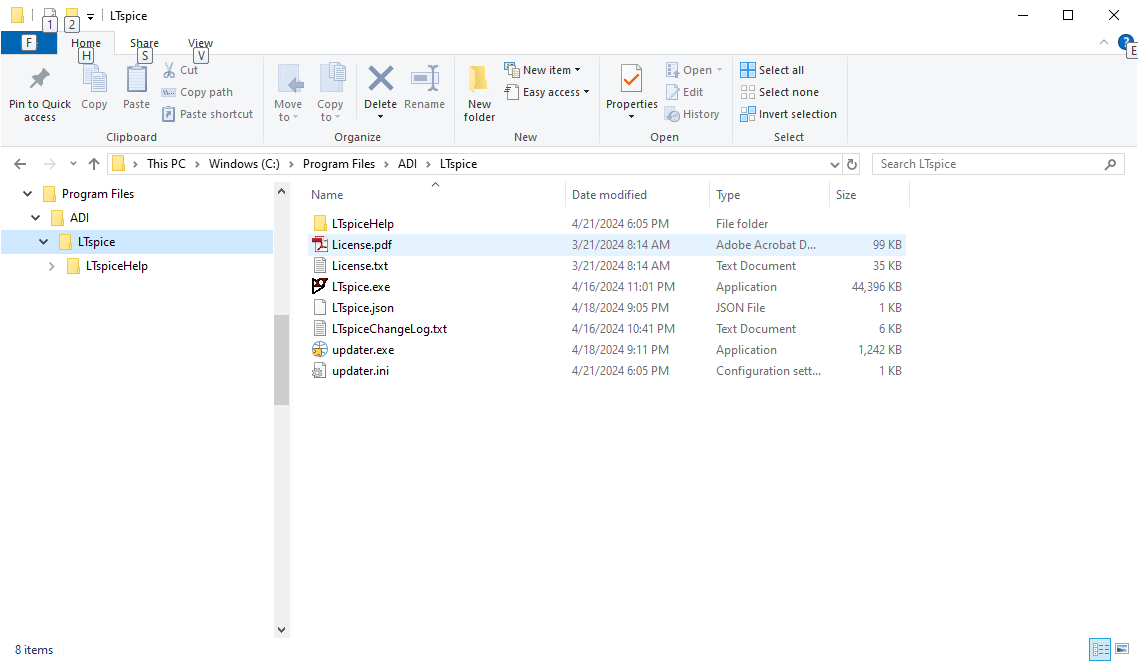The height and width of the screenshot is (662, 1138).
Task: Click the Copy button in Clipboard group
Action: (94, 89)
